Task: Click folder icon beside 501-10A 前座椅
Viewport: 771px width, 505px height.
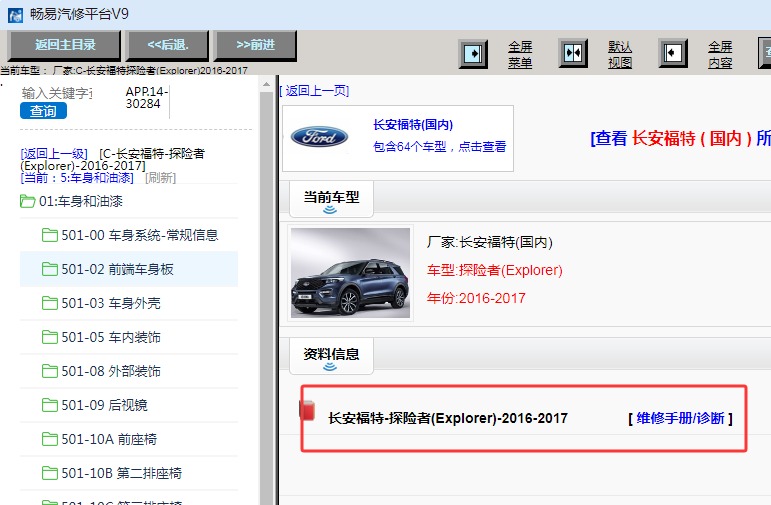Action: [x=50, y=439]
